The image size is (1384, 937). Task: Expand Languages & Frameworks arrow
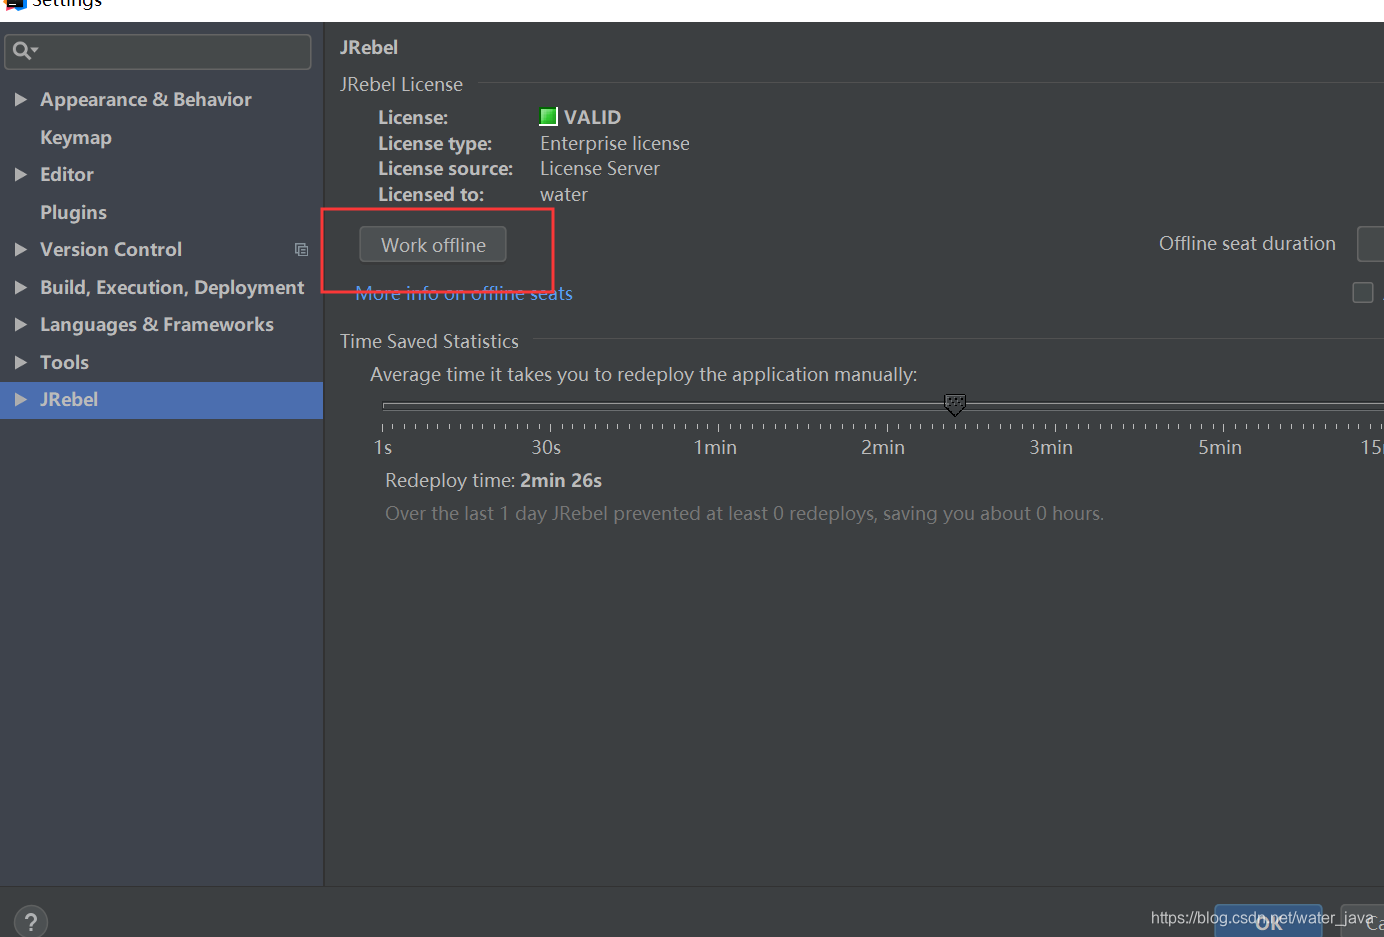pos(20,324)
